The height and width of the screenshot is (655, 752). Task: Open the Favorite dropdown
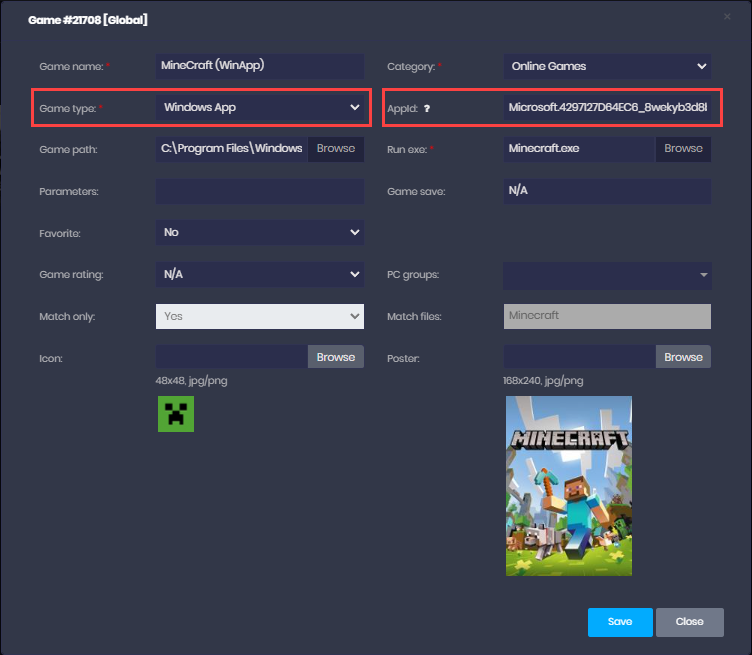tap(260, 232)
